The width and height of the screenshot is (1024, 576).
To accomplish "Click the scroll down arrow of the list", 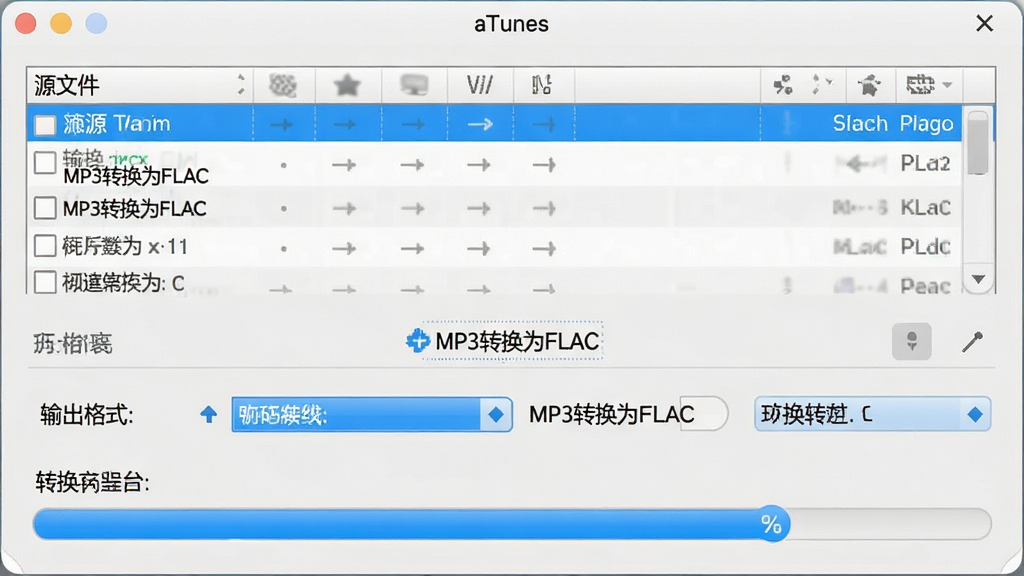I will [978, 280].
